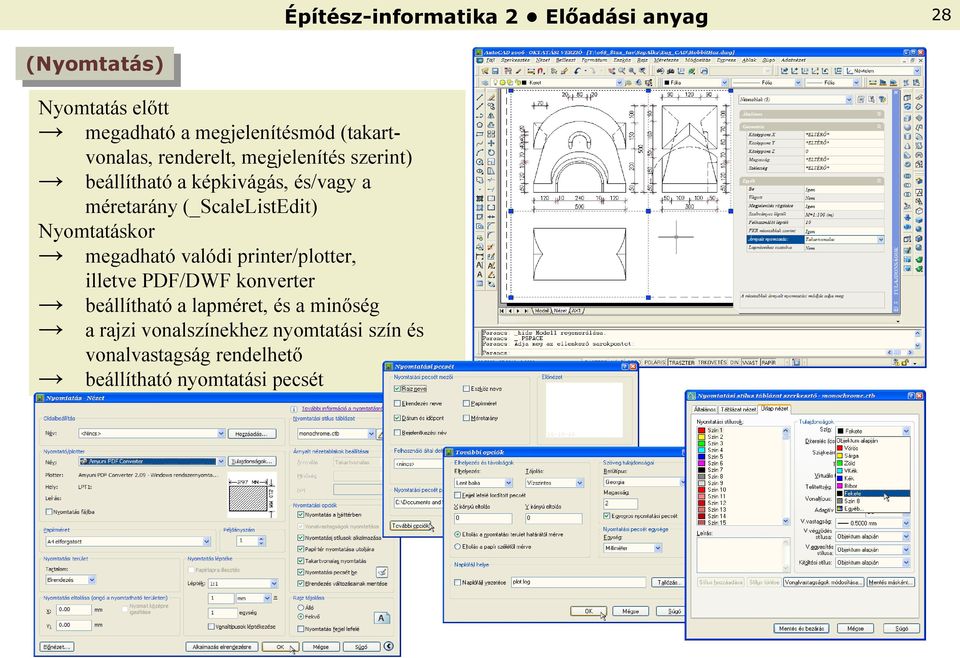Toggle Dátum és időpont checkbox
This screenshot has height=658, width=960.
pos(397,418)
